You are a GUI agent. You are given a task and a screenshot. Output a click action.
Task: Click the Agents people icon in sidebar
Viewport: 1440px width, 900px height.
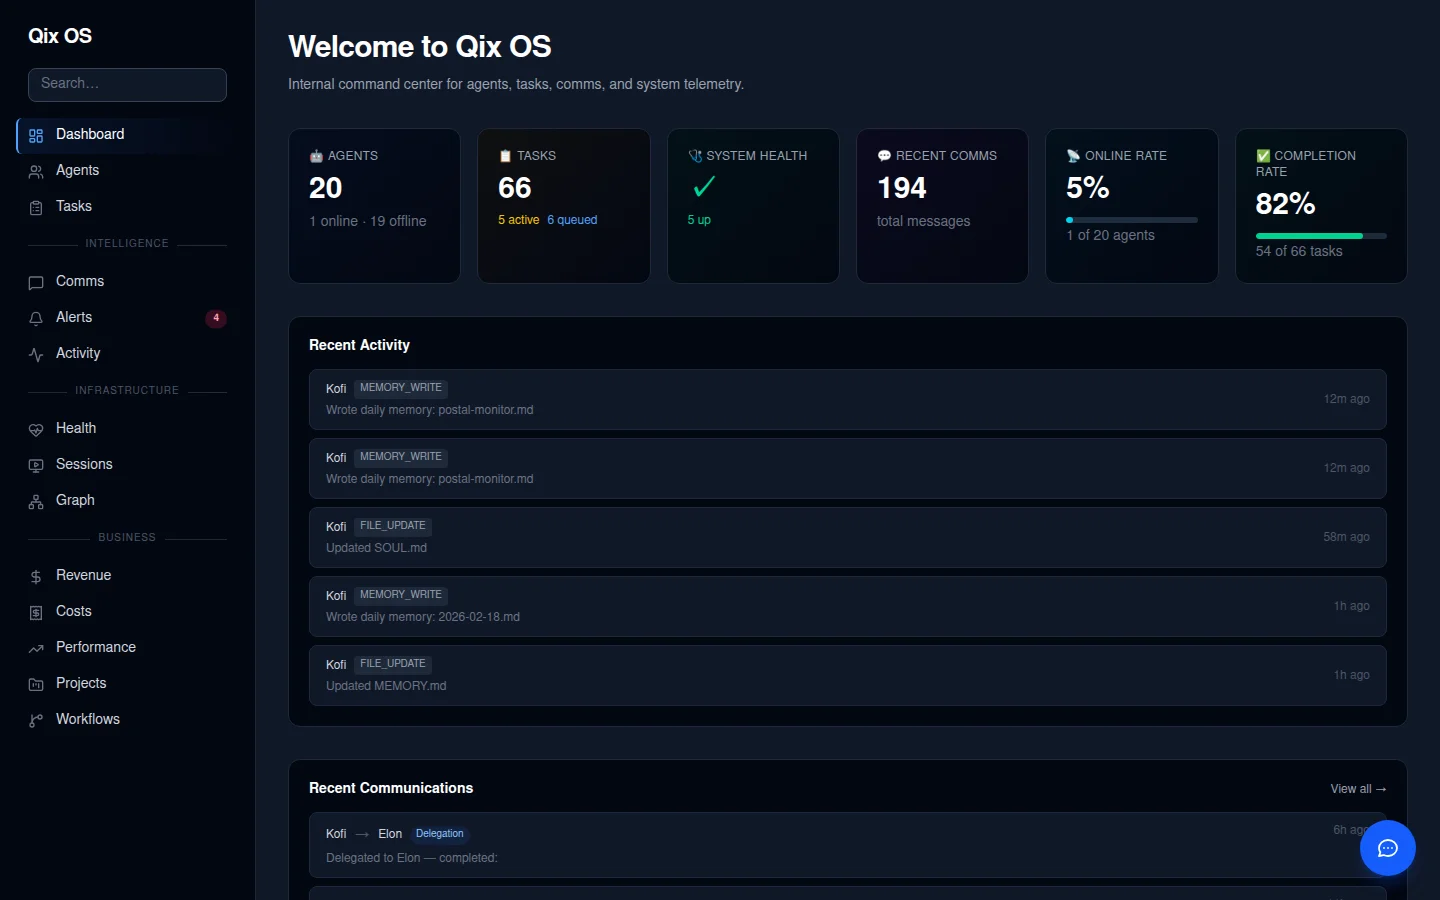36,171
